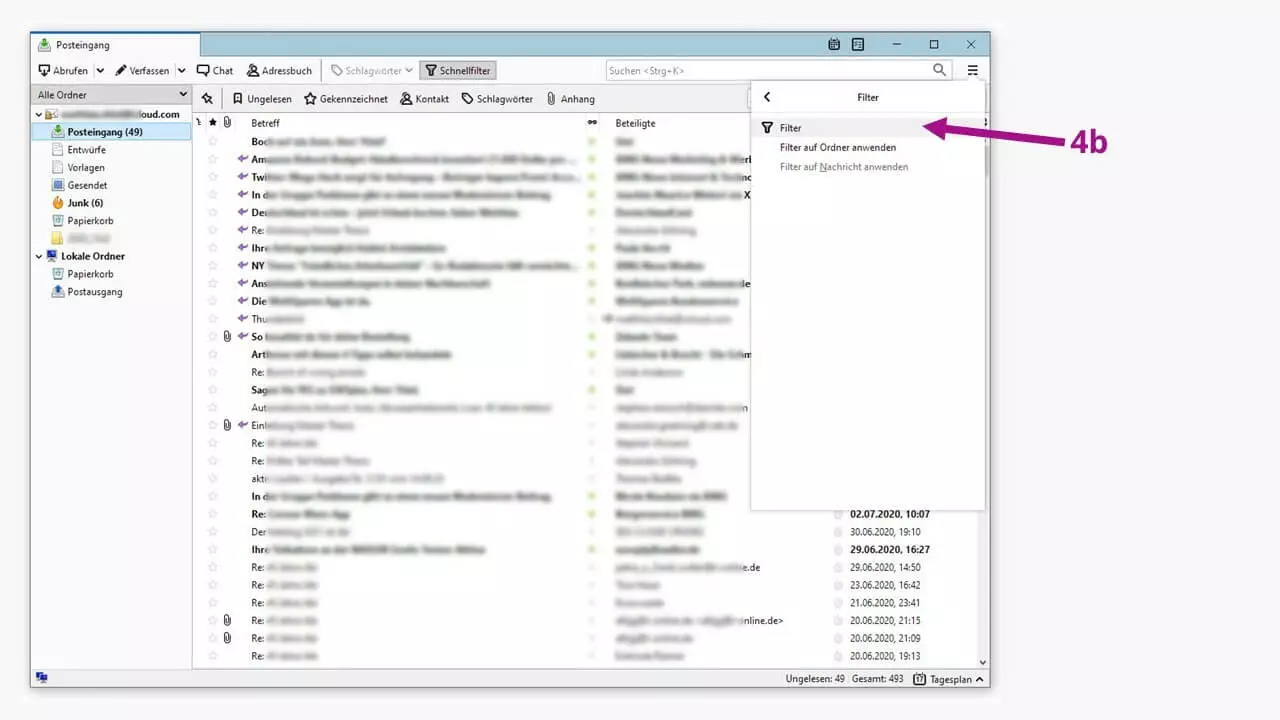The width and height of the screenshot is (1280, 720).
Task: Open Papierkorb under the mail account
Action: pyautogui.click(x=90, y=221)
